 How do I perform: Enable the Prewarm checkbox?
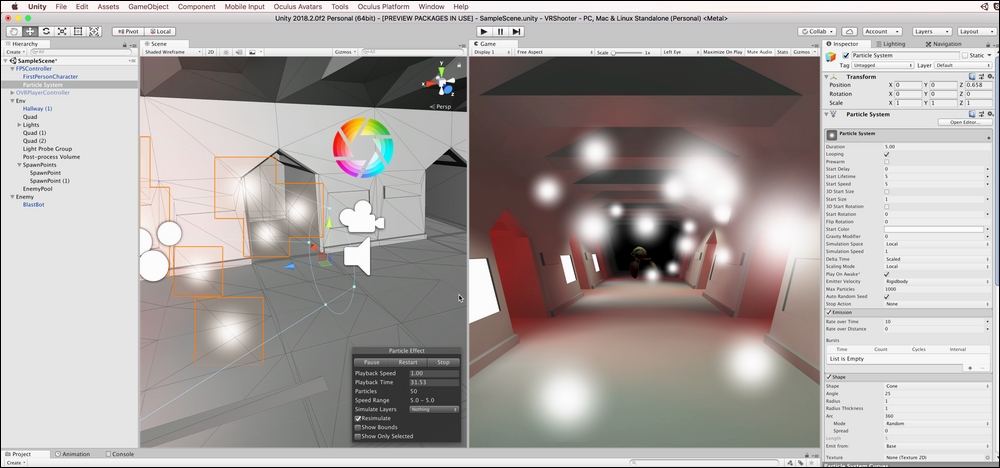886,162
